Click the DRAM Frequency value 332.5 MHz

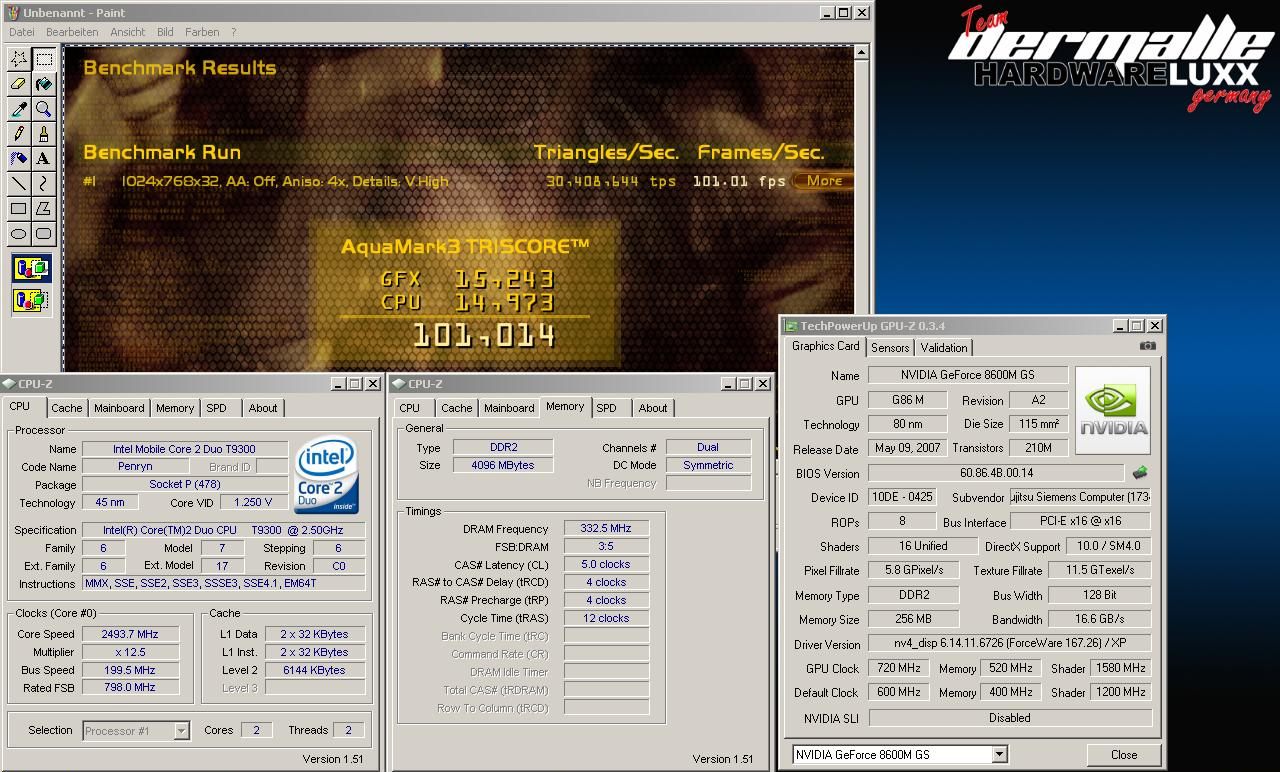point(606,529)
